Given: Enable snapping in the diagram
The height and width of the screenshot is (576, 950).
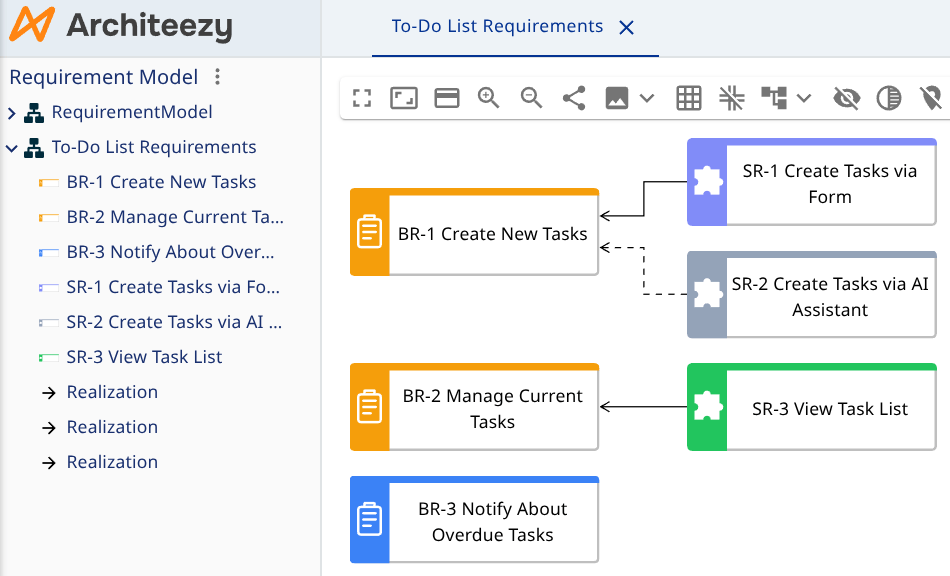Looking at the screenshot, I should (x=731, y=98).
